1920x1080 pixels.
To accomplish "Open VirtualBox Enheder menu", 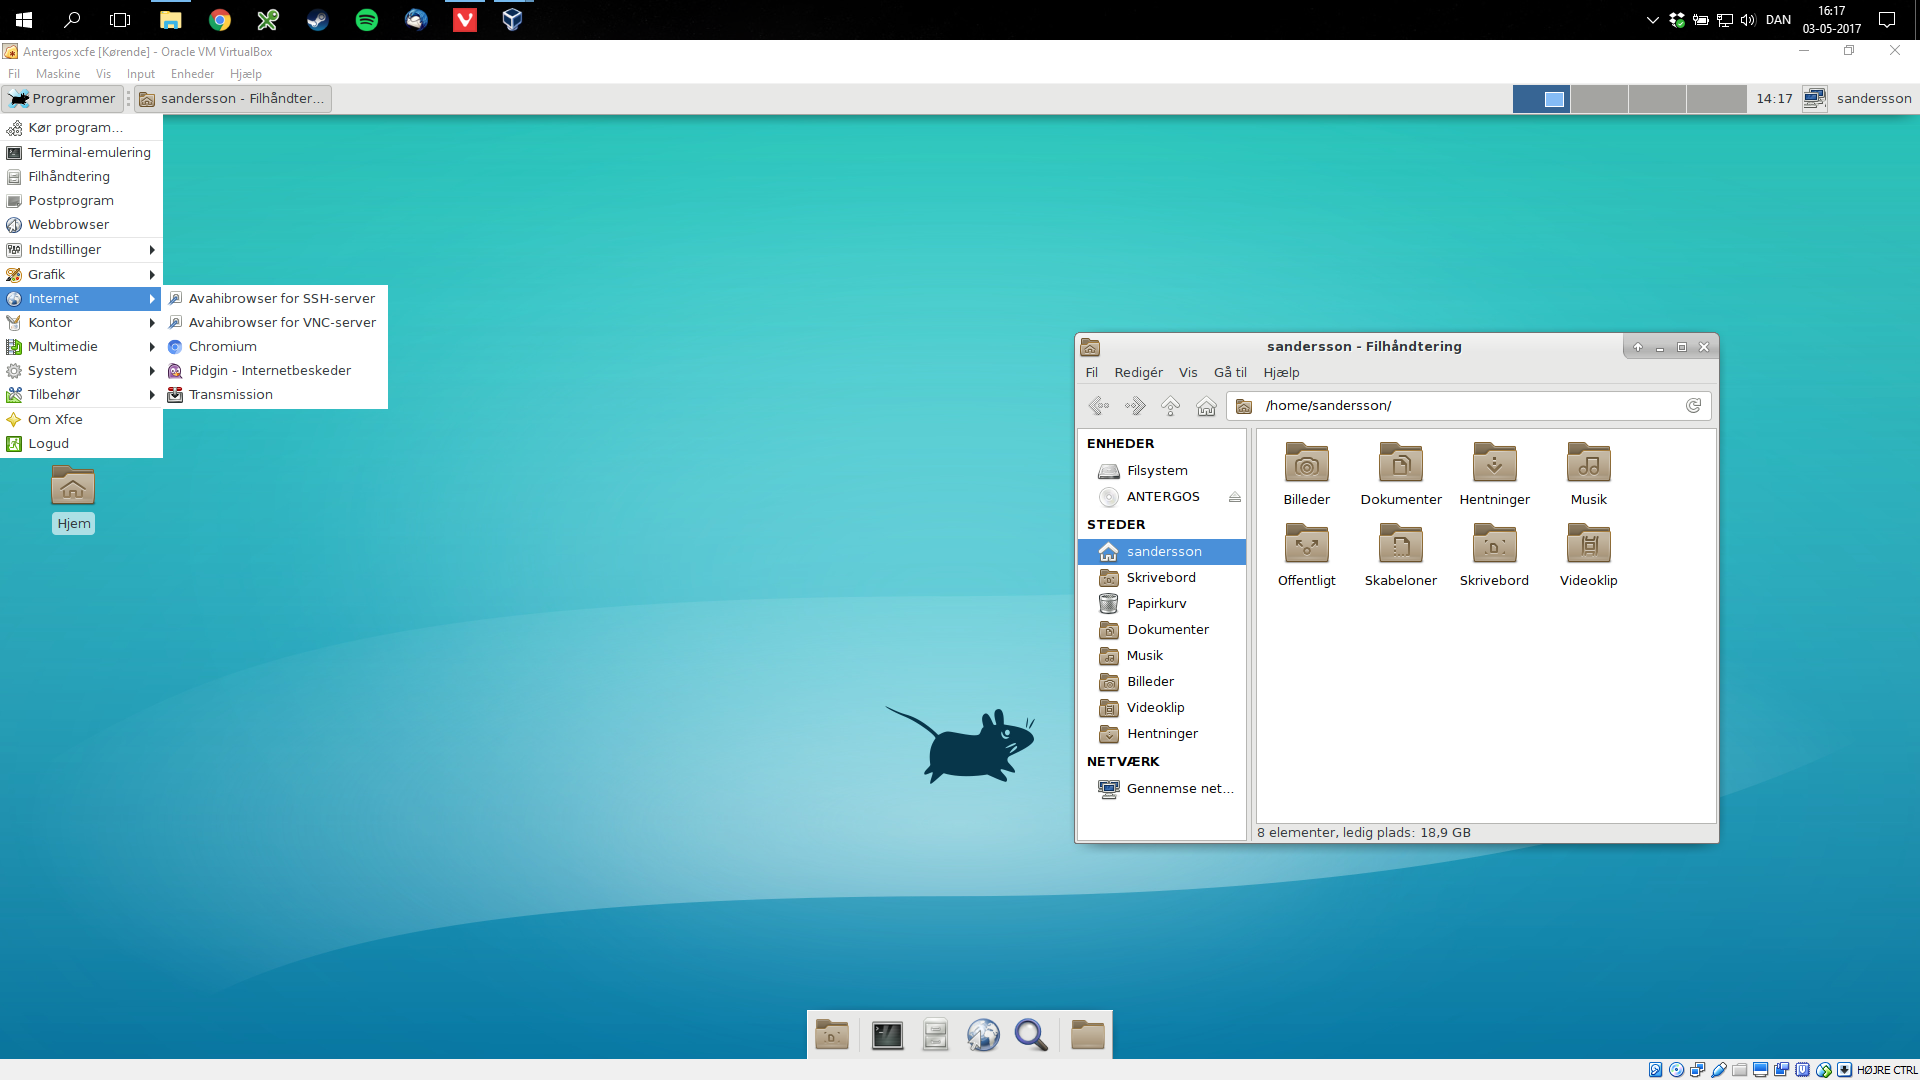I will click(192, 74).
